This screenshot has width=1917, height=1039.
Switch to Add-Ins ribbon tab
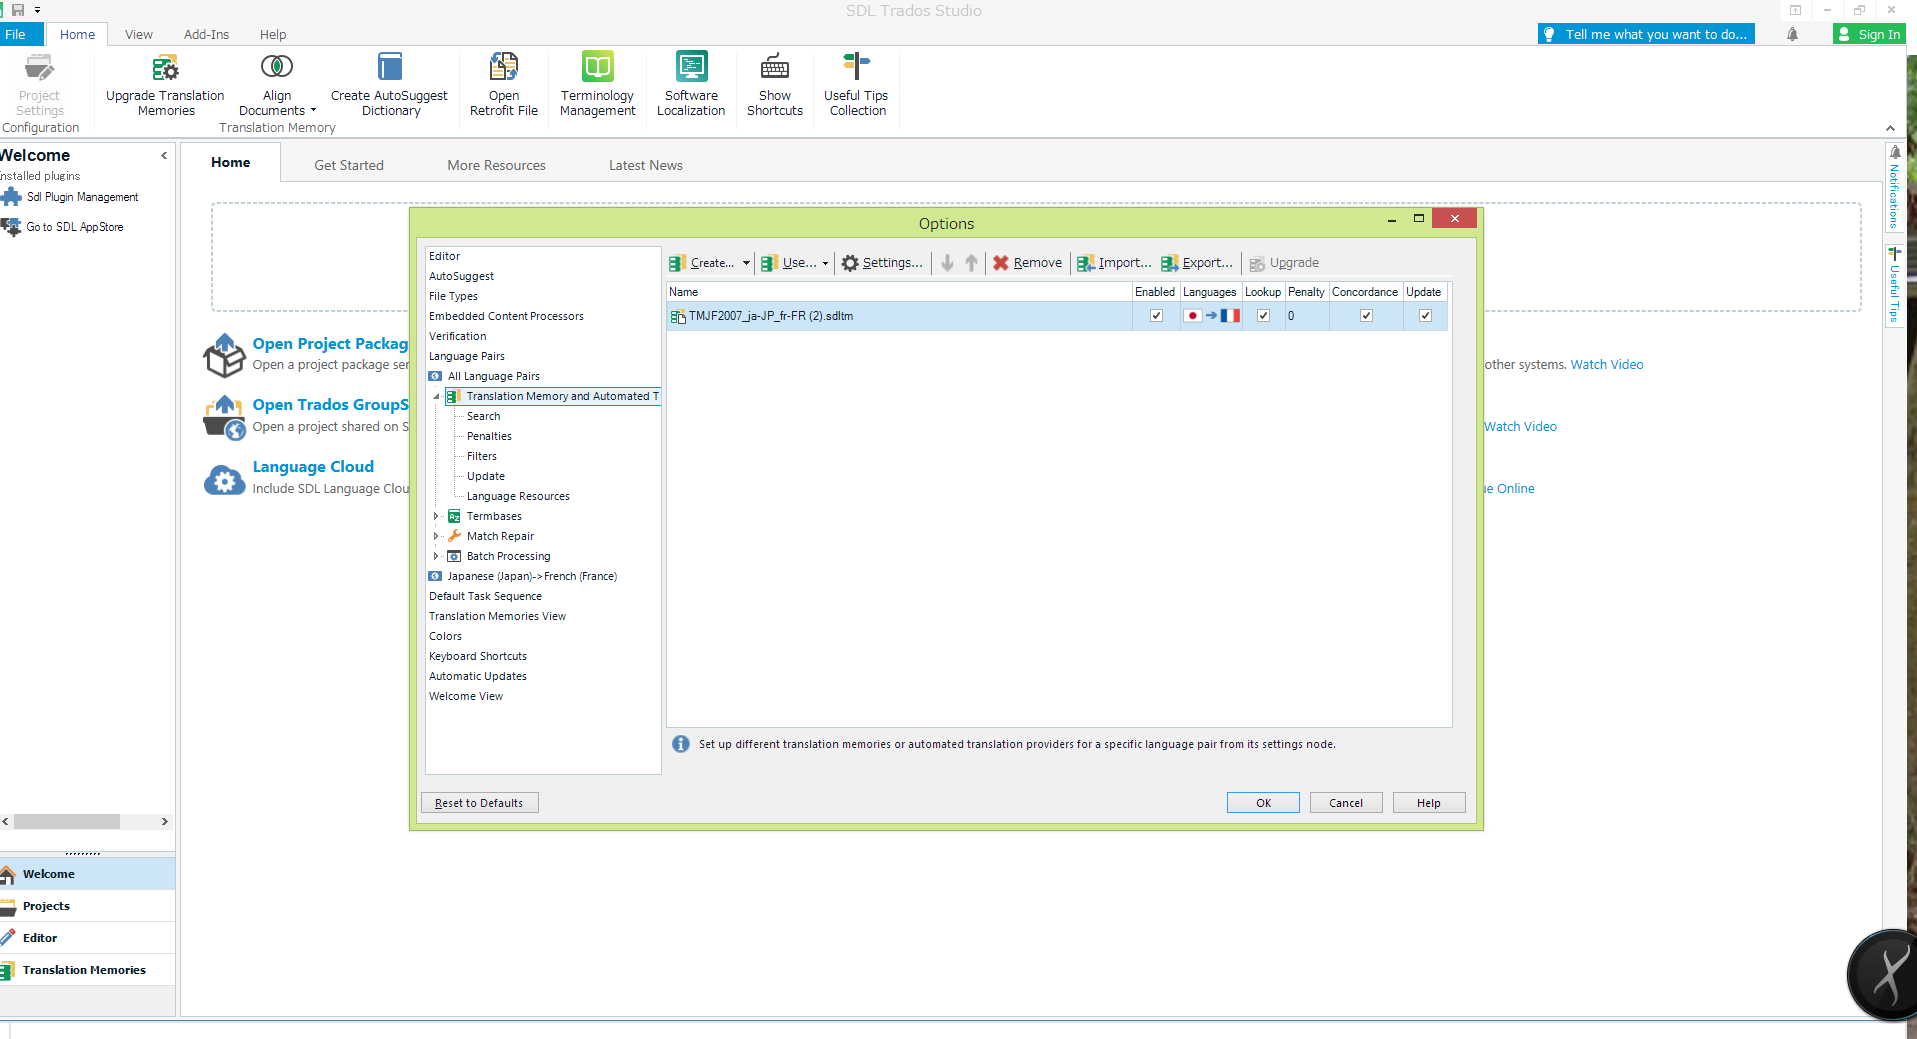[206, 34]
